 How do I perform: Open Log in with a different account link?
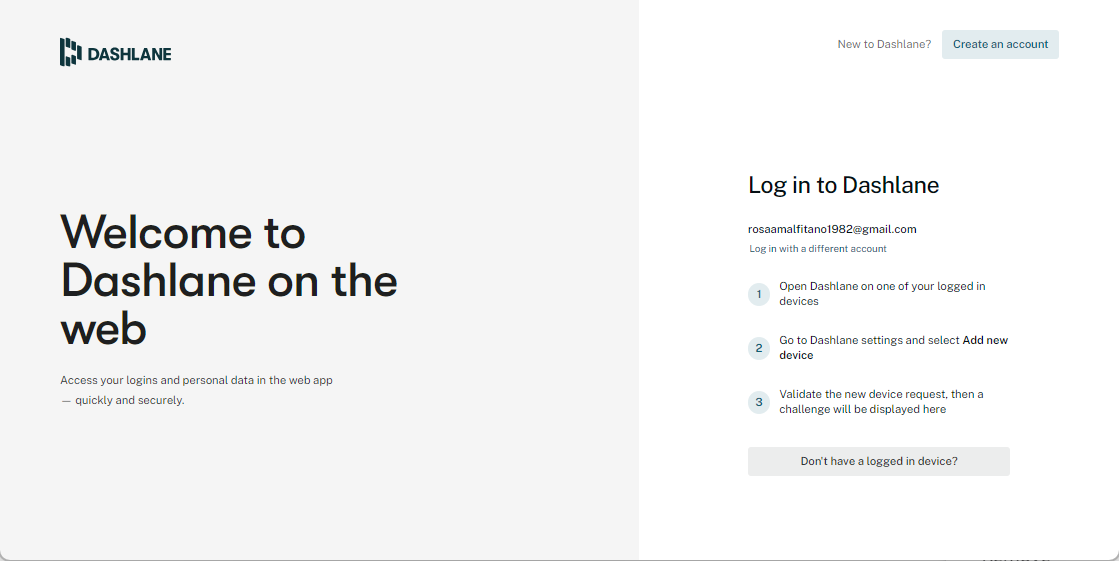818,249
